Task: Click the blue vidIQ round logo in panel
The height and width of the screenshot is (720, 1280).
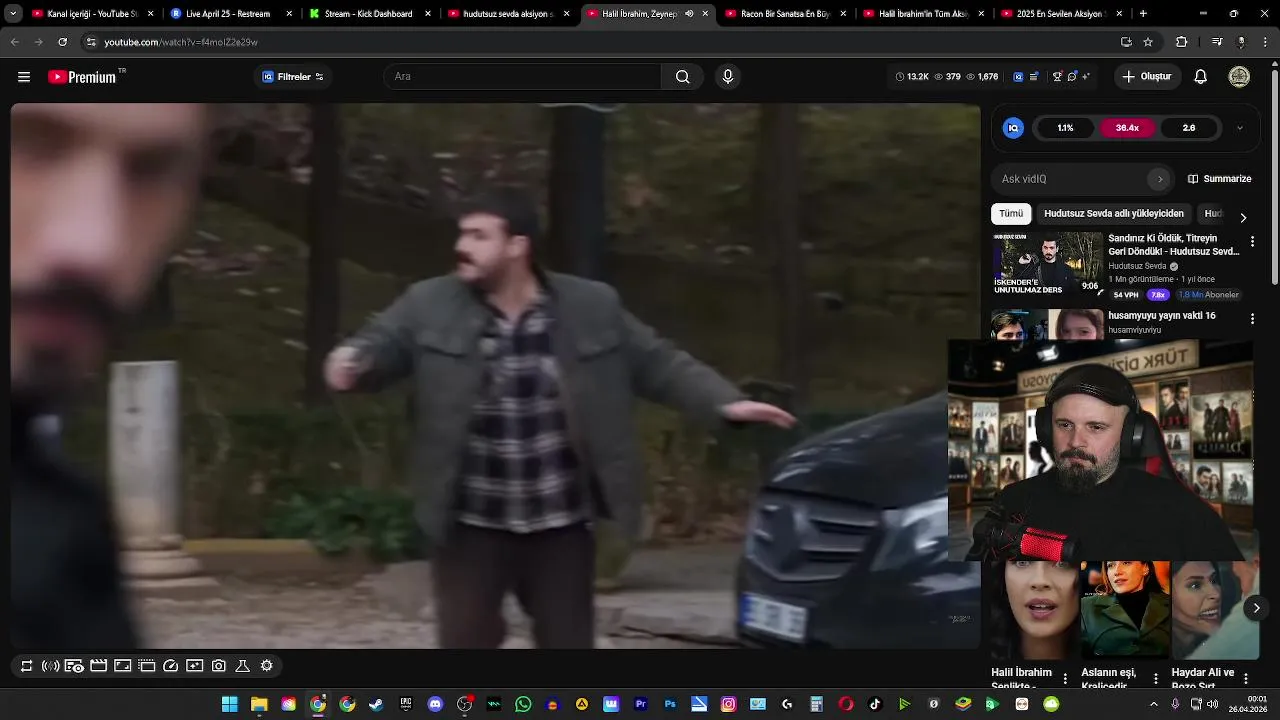Action: (x=1013, y=128)
